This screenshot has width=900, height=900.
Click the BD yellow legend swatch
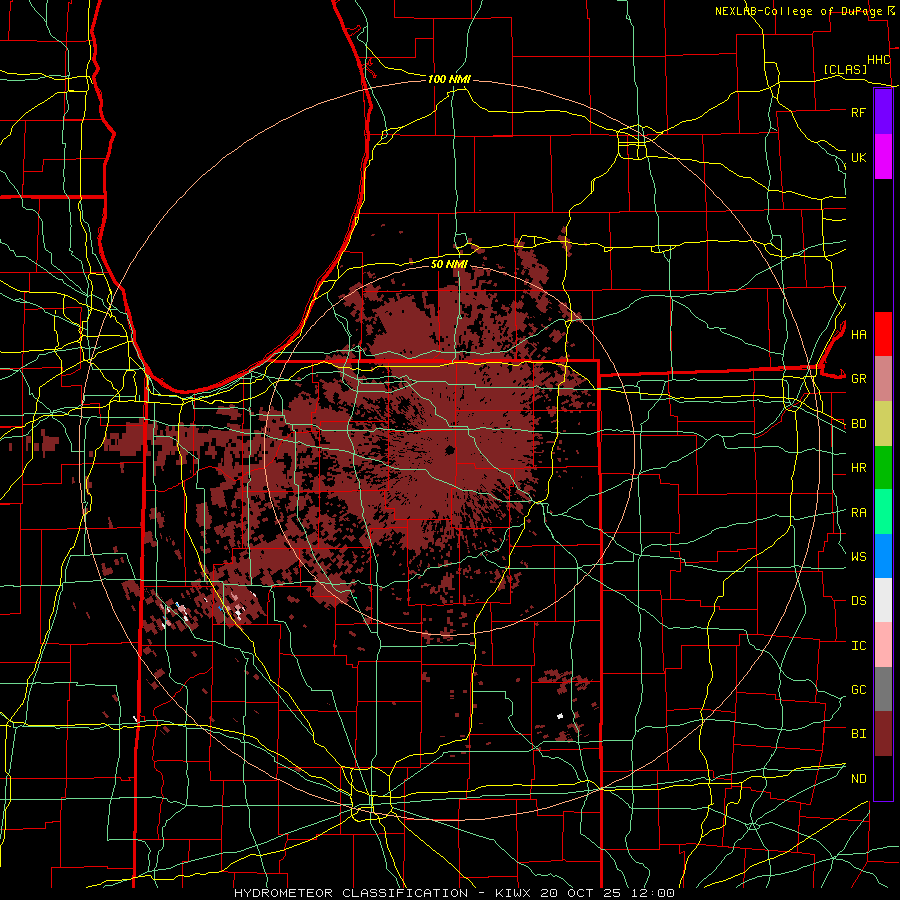[x=883, y=424]
